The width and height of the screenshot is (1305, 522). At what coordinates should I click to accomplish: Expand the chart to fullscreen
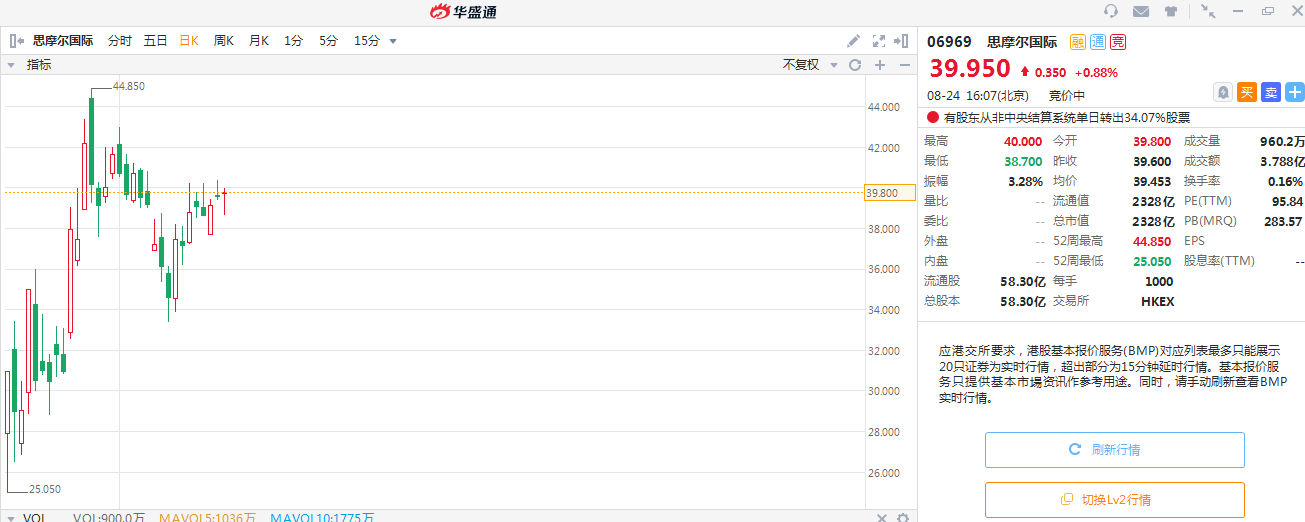[x=879, y=41]
